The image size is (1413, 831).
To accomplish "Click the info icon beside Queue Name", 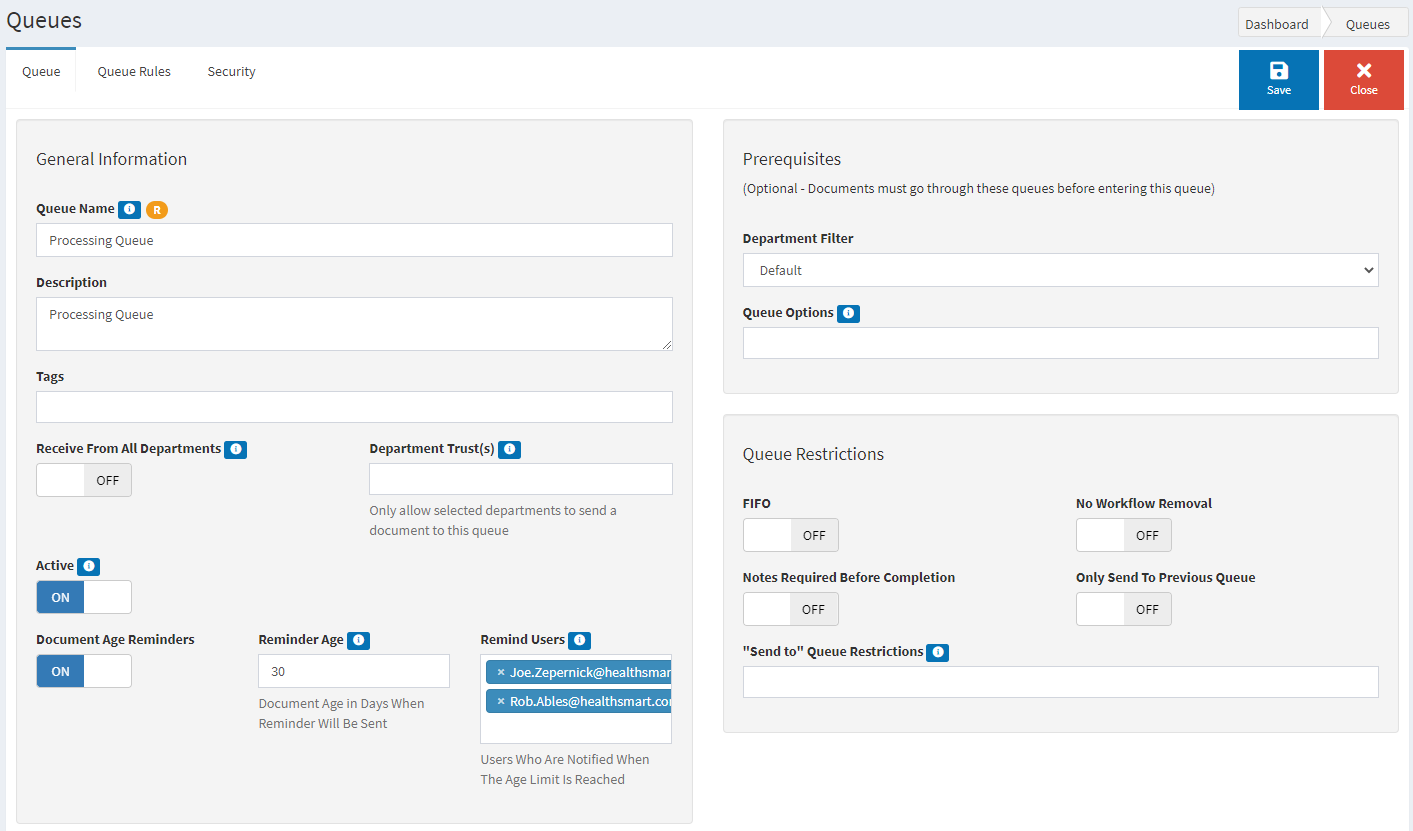I will point(129,209).
